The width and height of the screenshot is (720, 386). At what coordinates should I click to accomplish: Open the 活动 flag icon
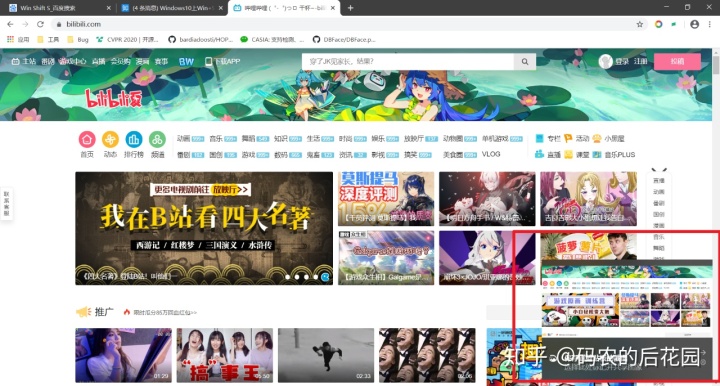point(568,138)
